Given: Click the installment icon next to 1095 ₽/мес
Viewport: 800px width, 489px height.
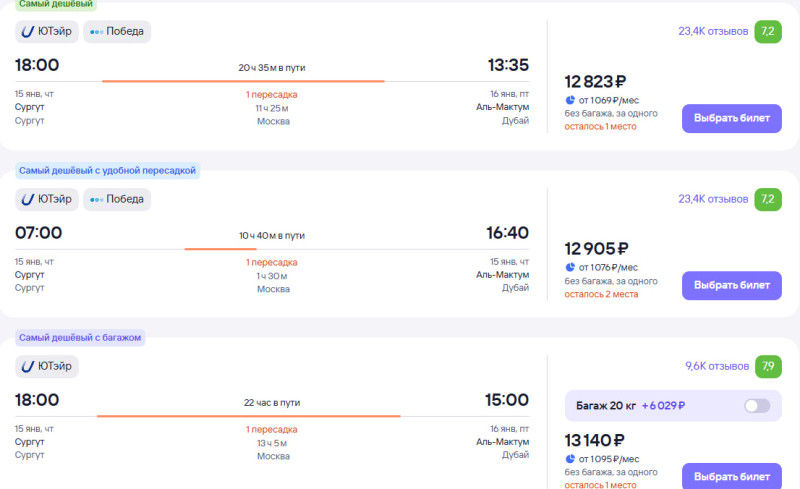Looking at the screenshot, I should point(570,458).
